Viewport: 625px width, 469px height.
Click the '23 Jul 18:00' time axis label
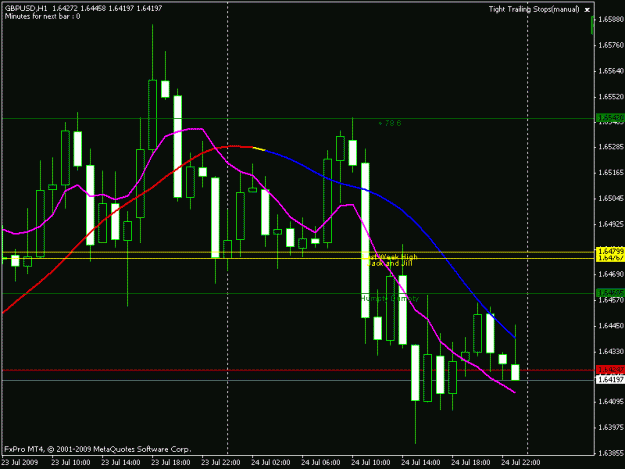171,462
